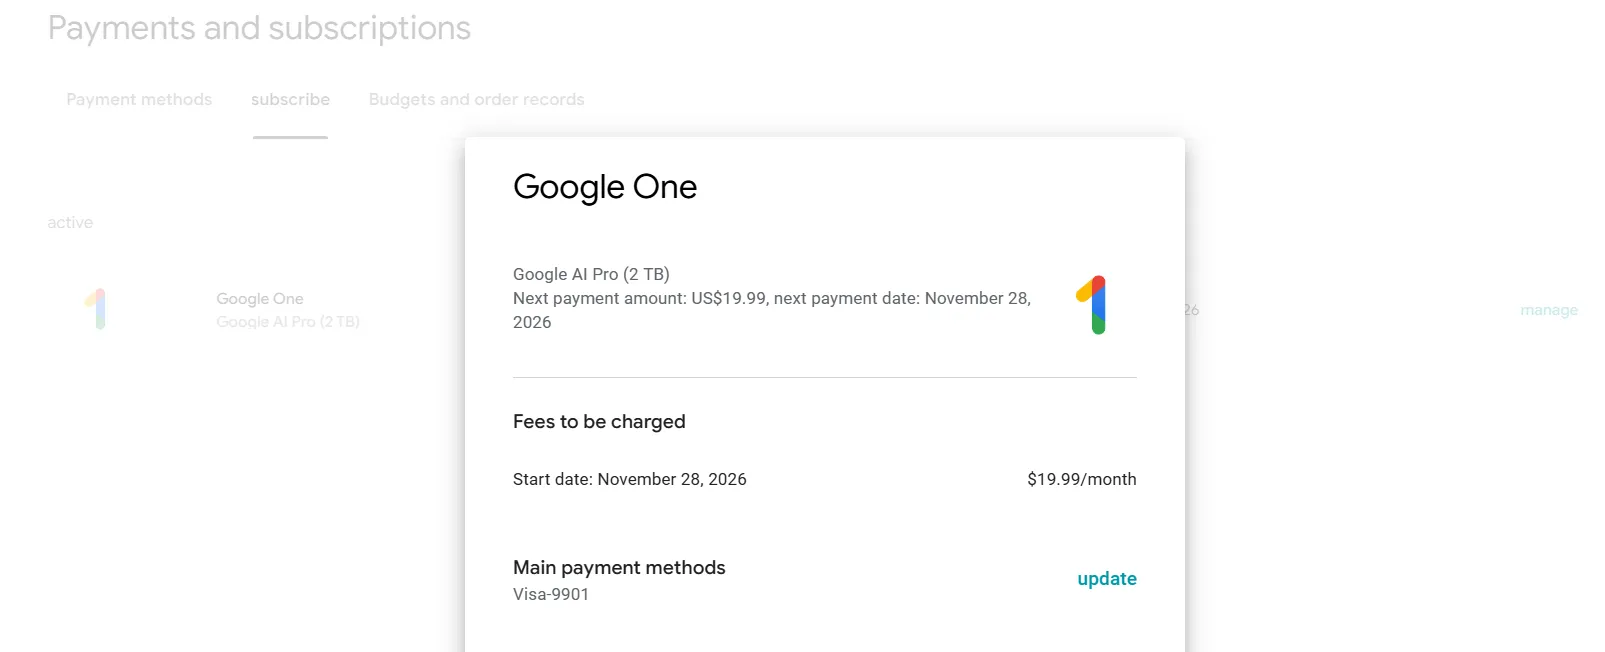Click Start date: November 28, 2026 text

click(x=629, y=480)
